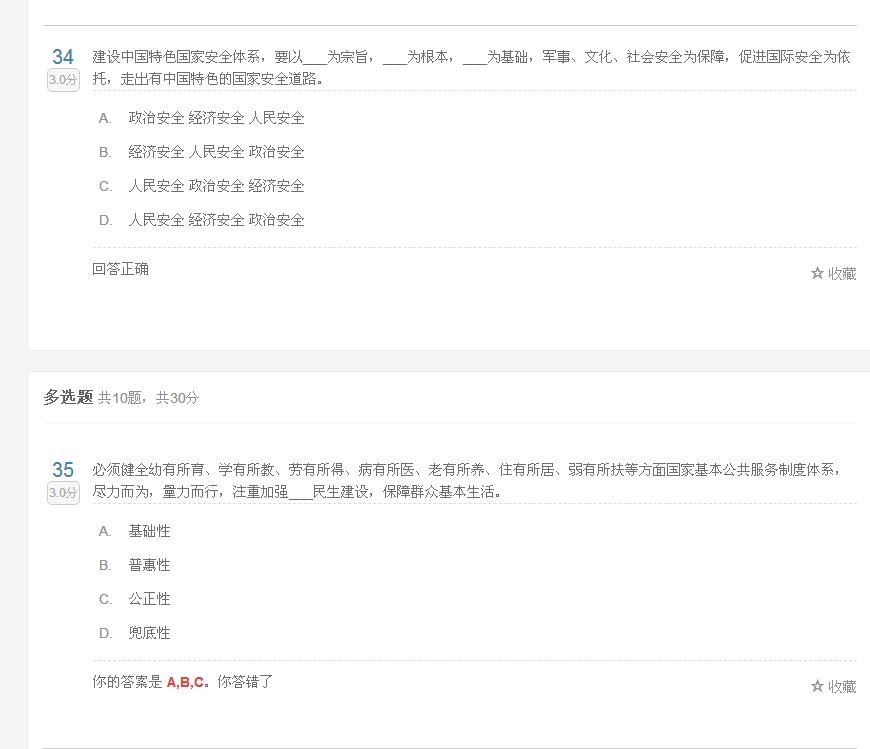Select option A 政治安全 经济安全 人民安全
The width and height of the screenshot is (870, 749).
(x=201, y=118)
